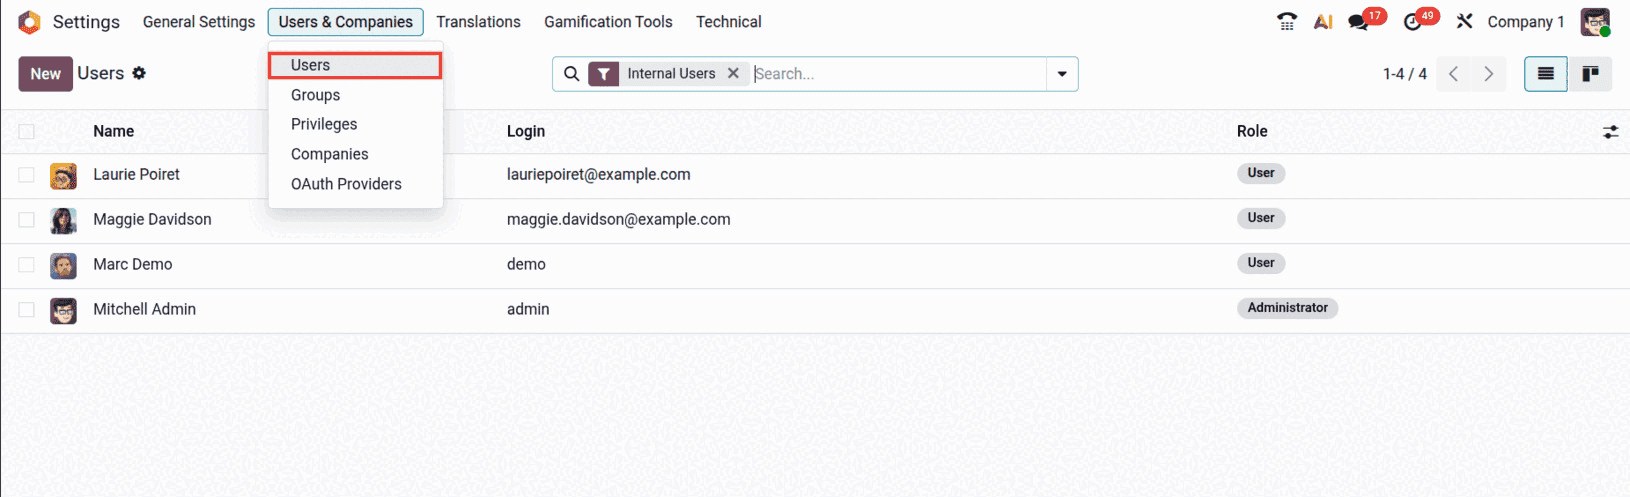
Task: Select all users with header checkbox
Action: pos(27,131)
